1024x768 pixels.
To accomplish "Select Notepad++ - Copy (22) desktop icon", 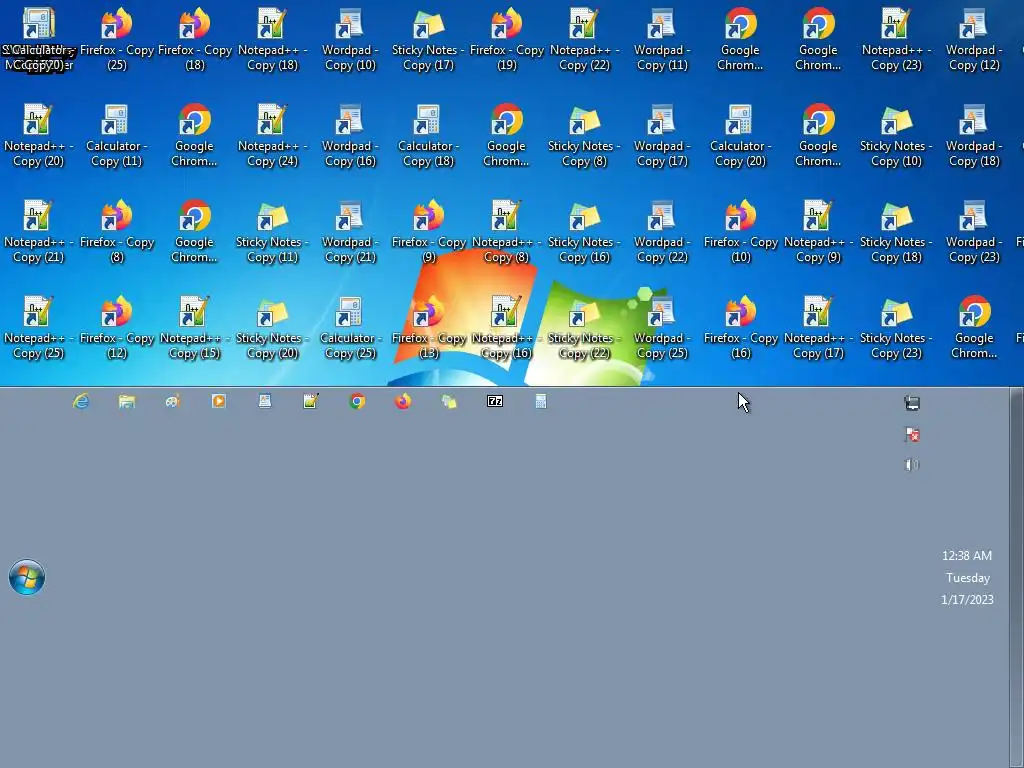I will click(x=584, y=39).
